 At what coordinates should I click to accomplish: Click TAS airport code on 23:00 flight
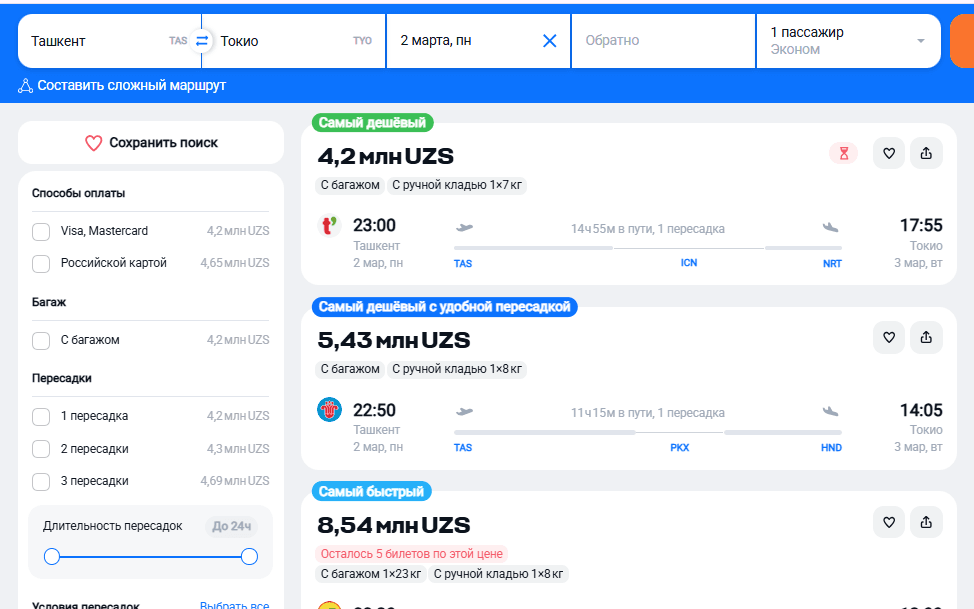tap(463, 263)
